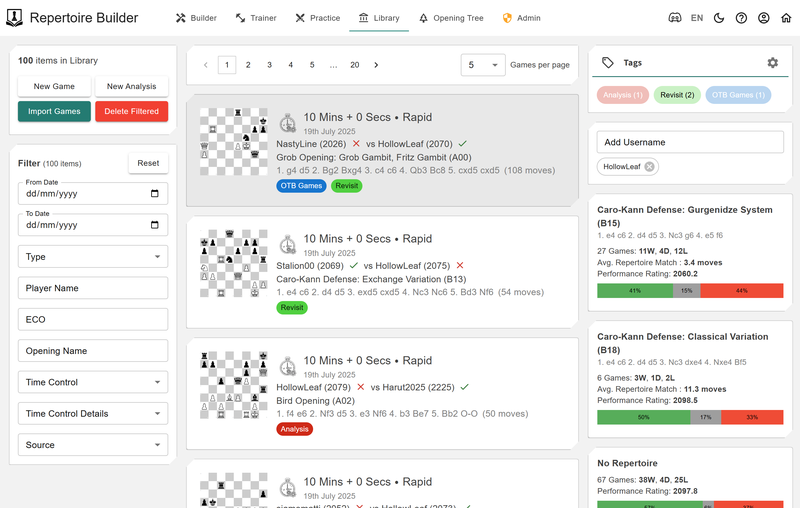
Task: Toggle dark mode with moon icon
Action: pos(719,18)
